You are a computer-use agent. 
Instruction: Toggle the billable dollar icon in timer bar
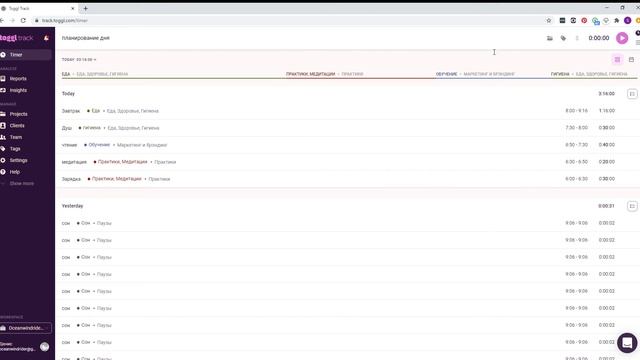[x=577, y=38]
